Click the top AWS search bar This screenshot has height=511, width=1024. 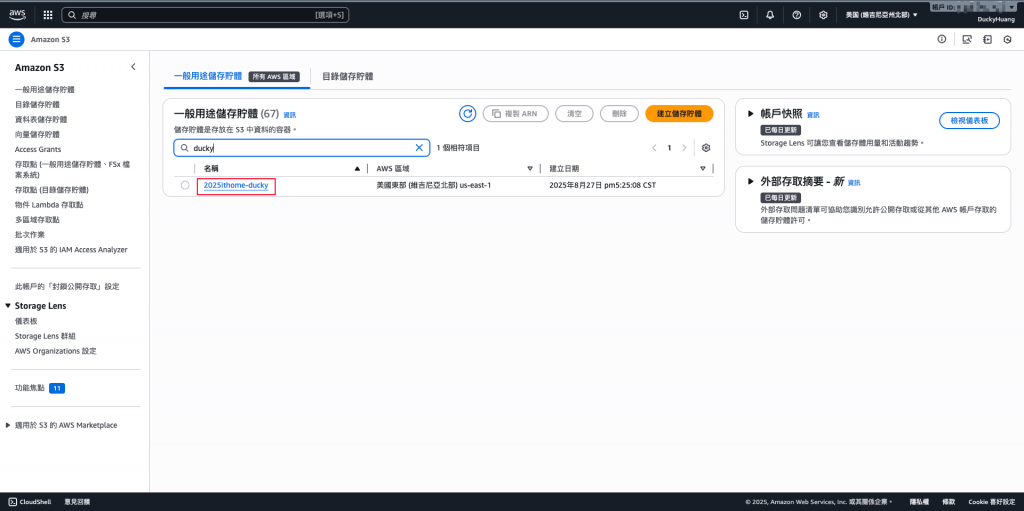pyautogui.click(x=205, y=14)
